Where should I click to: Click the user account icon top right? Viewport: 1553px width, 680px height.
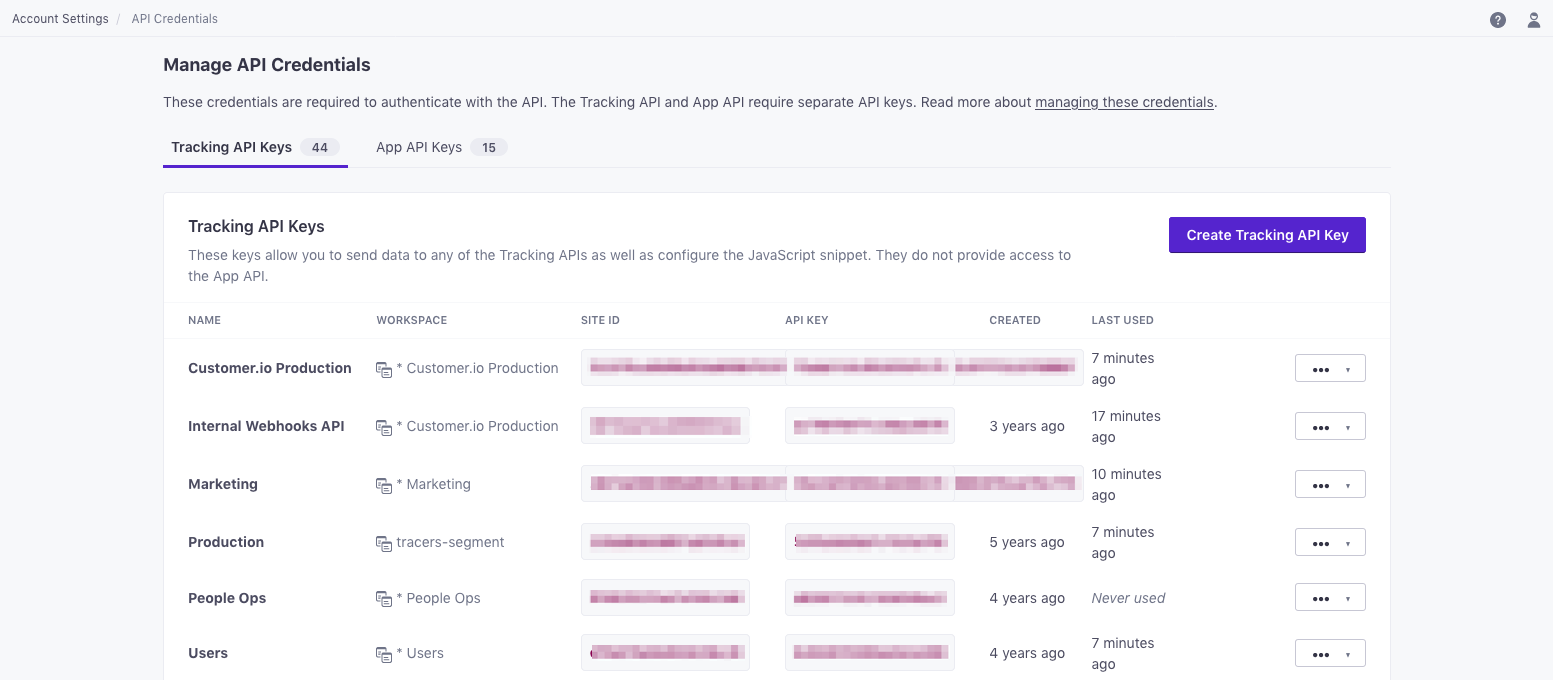(x=1533, y=19)
